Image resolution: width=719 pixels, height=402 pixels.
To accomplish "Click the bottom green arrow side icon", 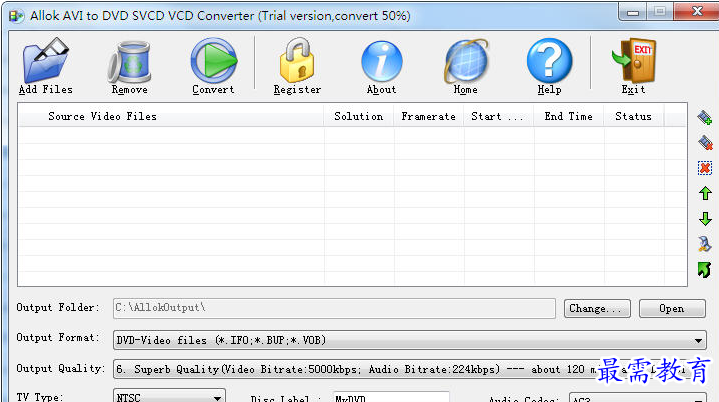I will (x=705, y=270).
